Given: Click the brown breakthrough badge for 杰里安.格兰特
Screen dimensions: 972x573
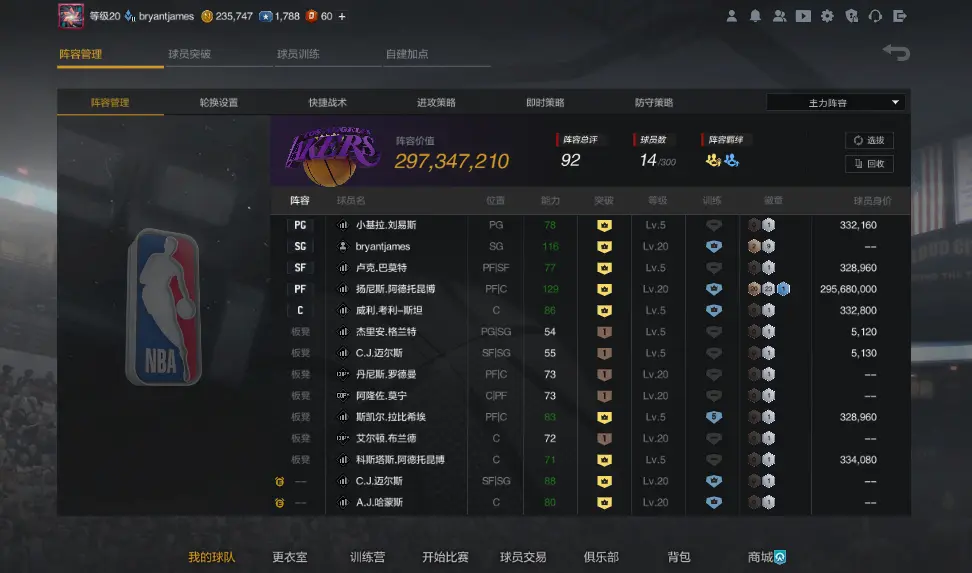Looking at the screenshot, I should [x=604, y=332].
